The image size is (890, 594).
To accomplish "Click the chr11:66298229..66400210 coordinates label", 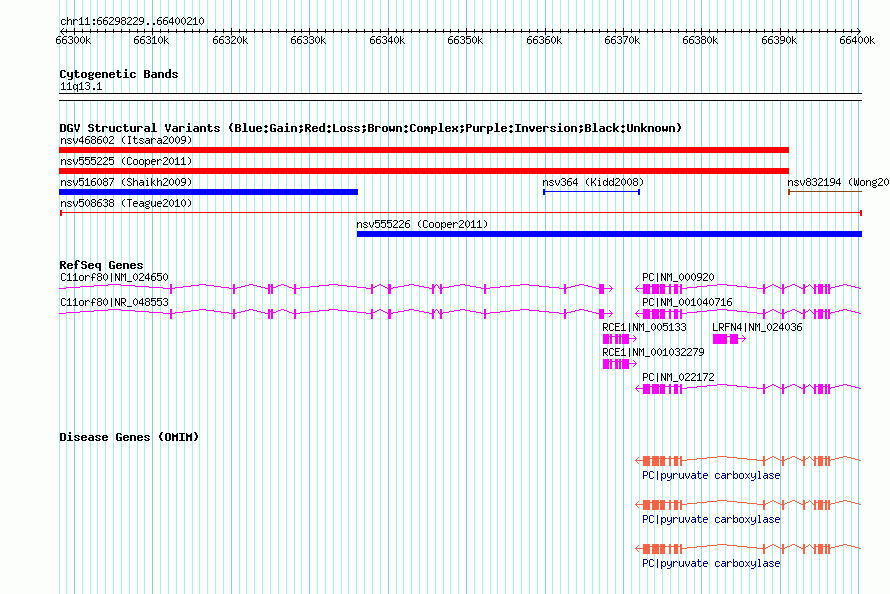I will pos(132,22).
